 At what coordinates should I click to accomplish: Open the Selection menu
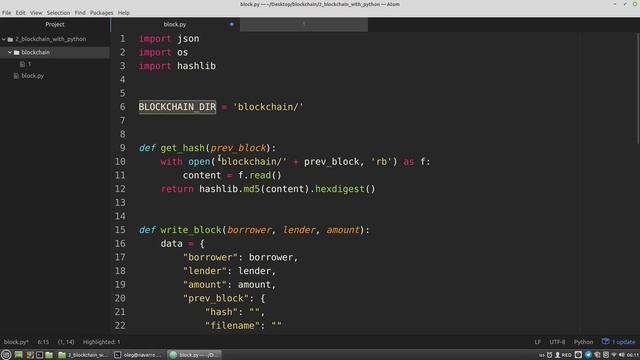(x=58, y=13)
